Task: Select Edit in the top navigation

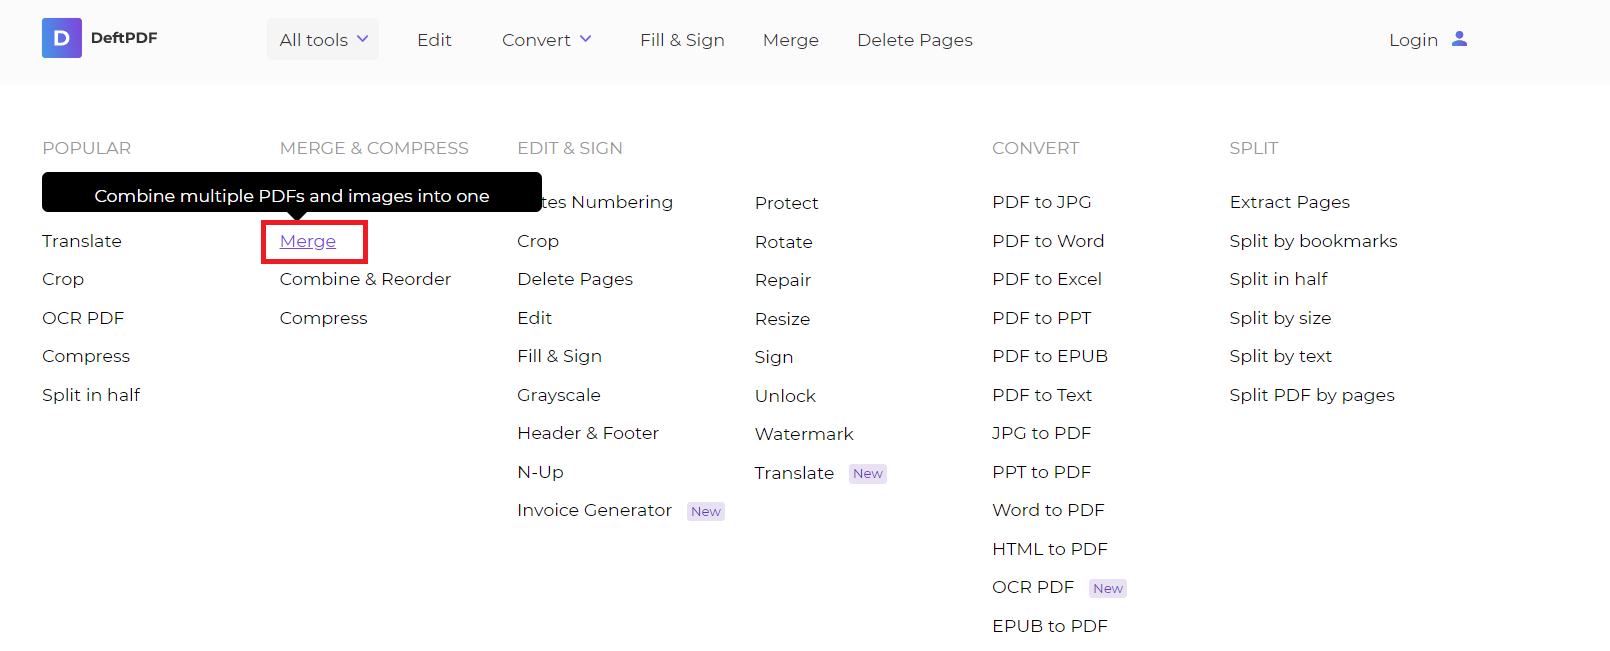Action: pos(434,39)
